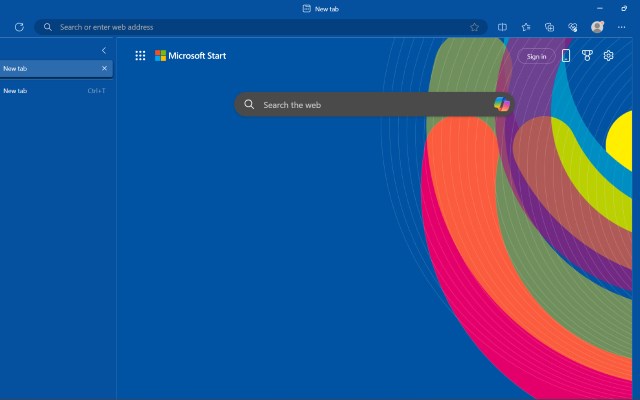Collapse the vertical tabs pane
Screen dimensions: 640x400
[104, 50]
